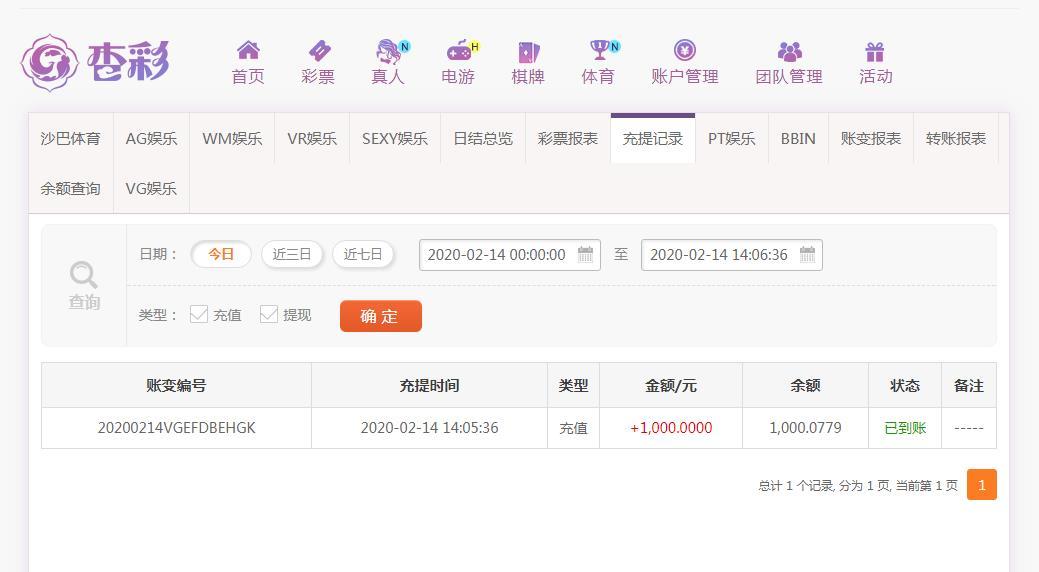Select the 今日 date filter
Viewport: 1039px width, 572px height.
click(221, 255)
